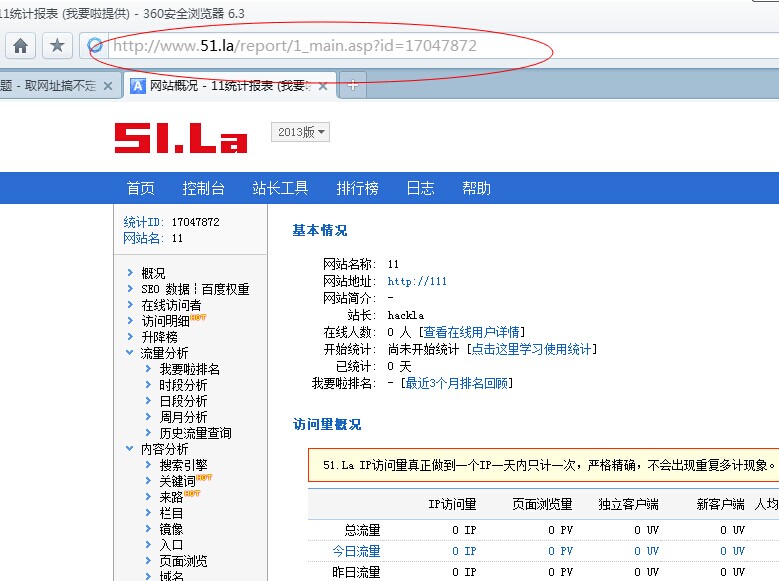Screen dimensions: 779x581
Task: Click the 页面浏览量 column header
Action: coord(543,504)
